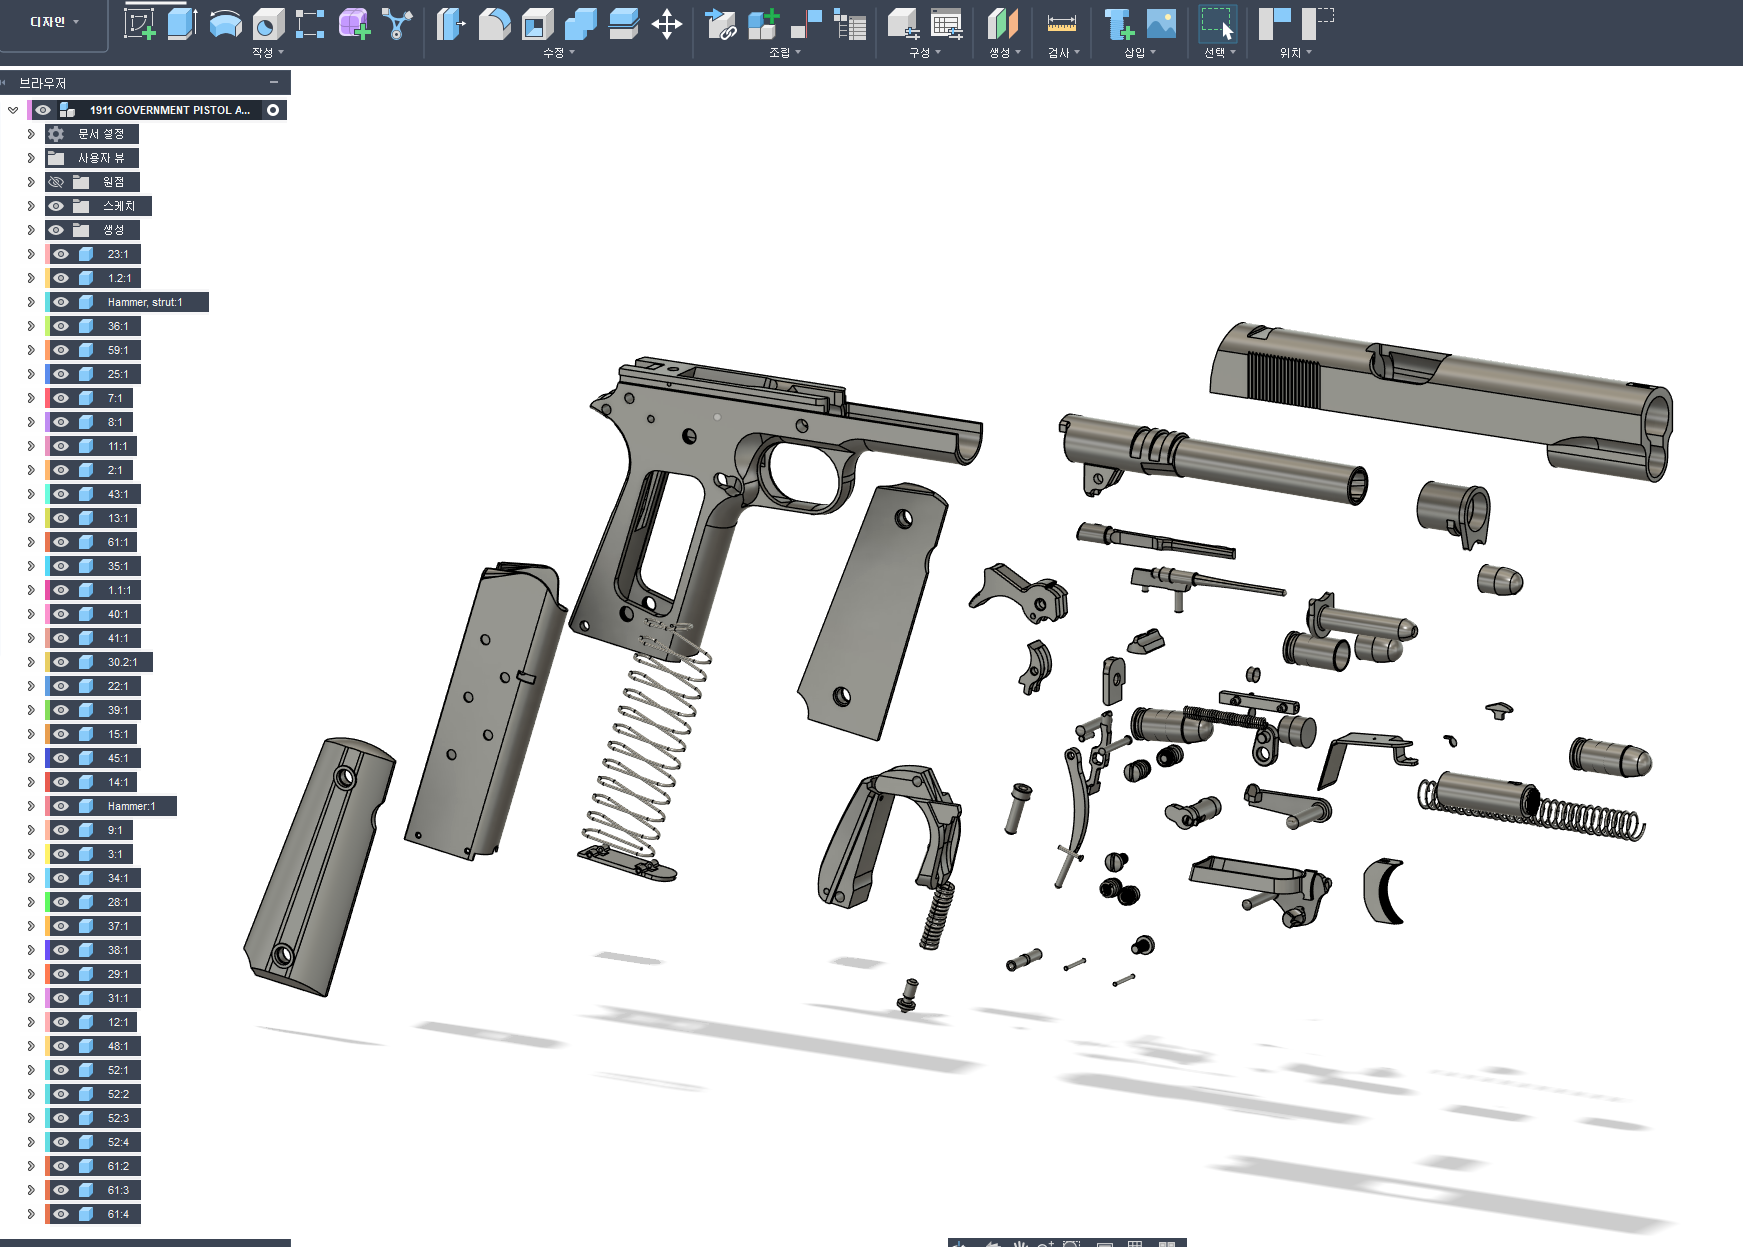Open Insert McMaster-Carr bolt icon
Image resolution: width=1743 pixels, height=1247 pixels.
[x=1118, y=24]
